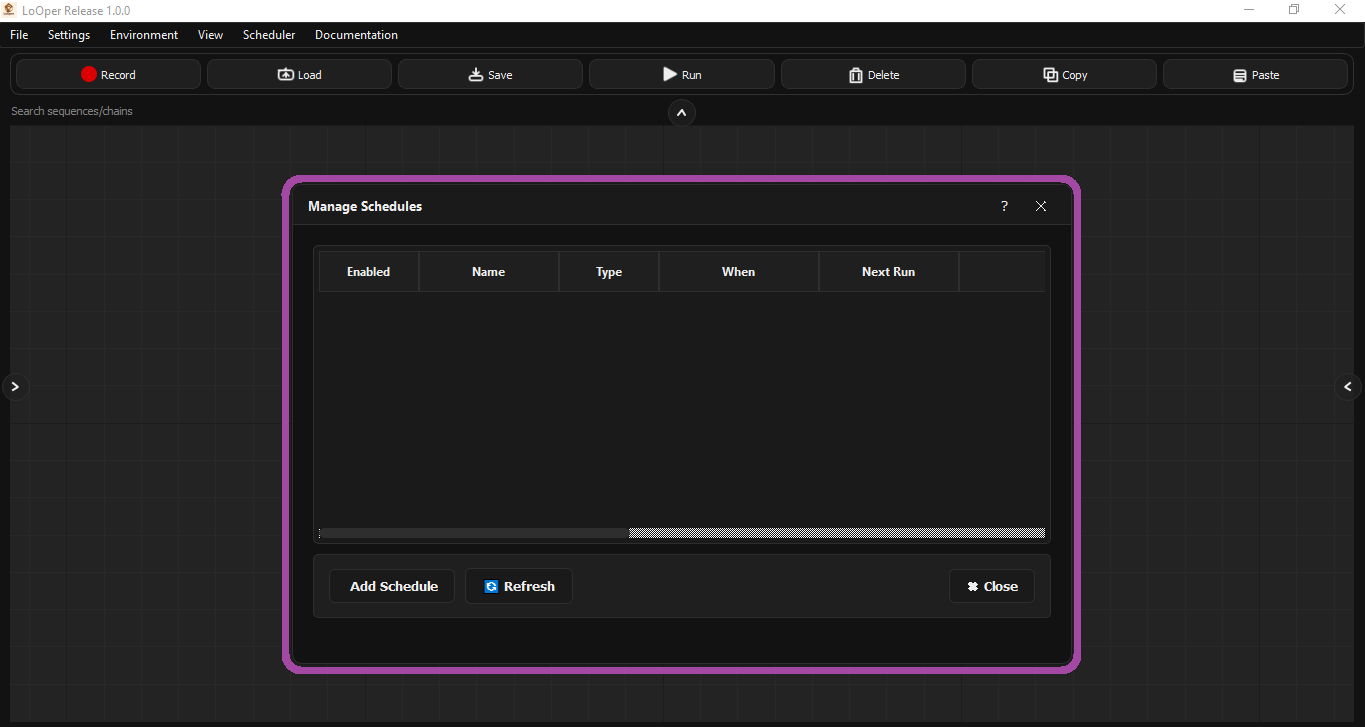Click the Close button's asterisk icon
Screen dimensions: 1365x727
pos(972,586)
